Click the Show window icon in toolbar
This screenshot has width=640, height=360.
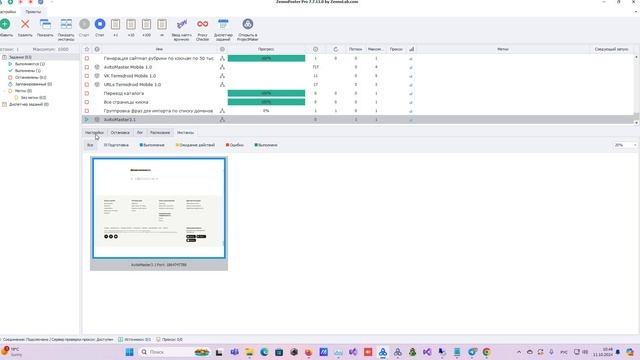45,24
